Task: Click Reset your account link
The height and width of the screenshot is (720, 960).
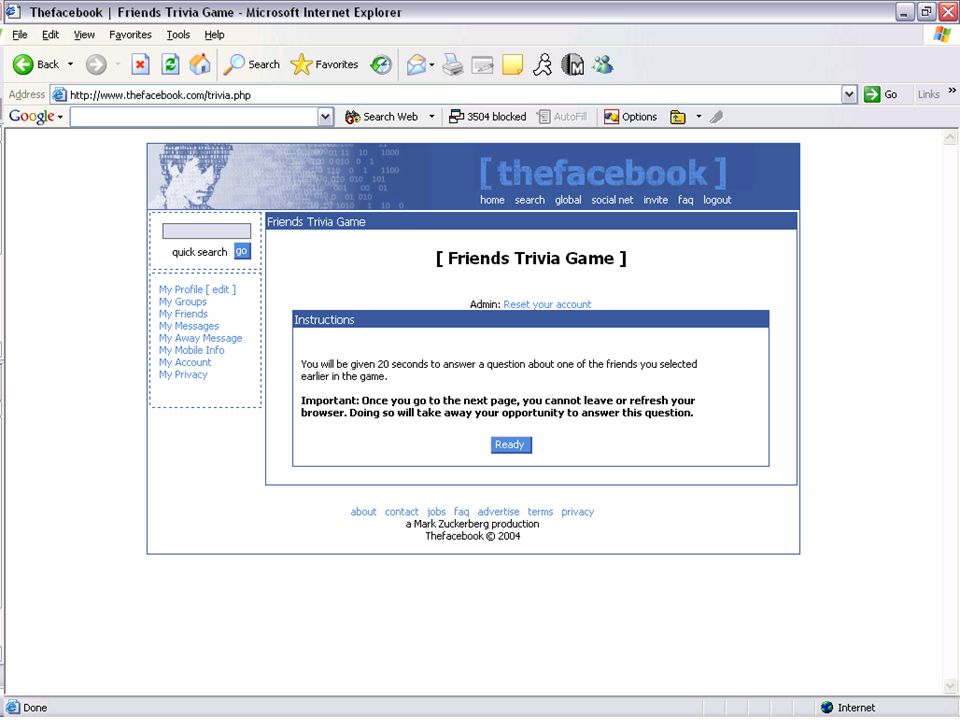Action: click(547, 304)
